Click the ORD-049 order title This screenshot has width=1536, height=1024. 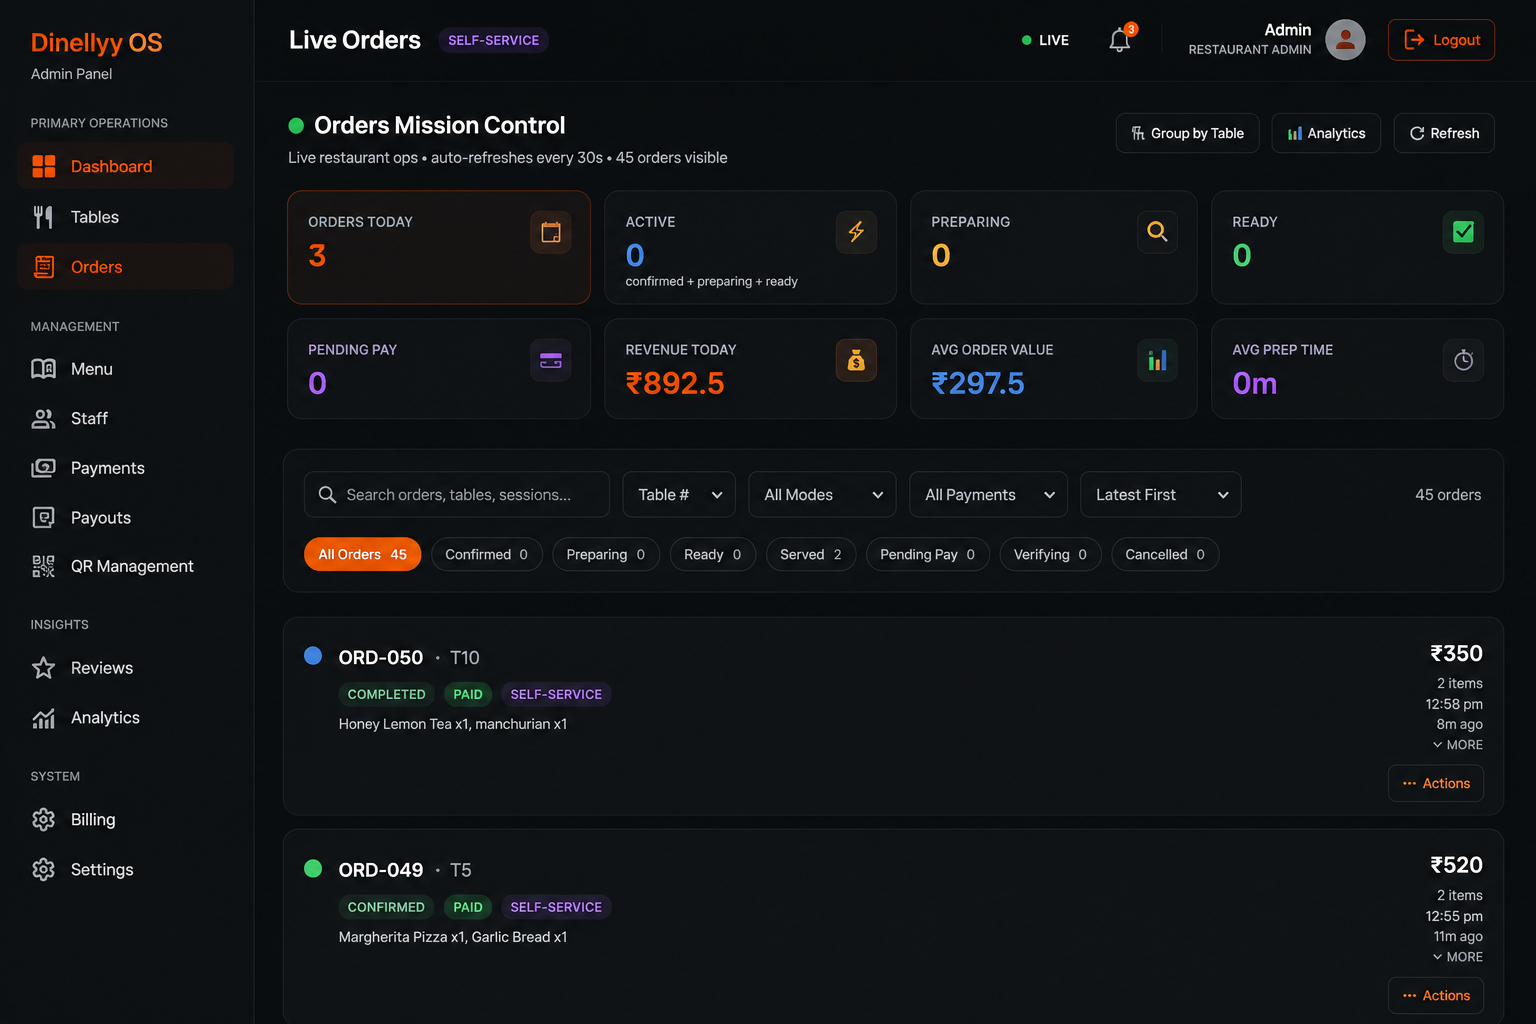pos(381,870)
